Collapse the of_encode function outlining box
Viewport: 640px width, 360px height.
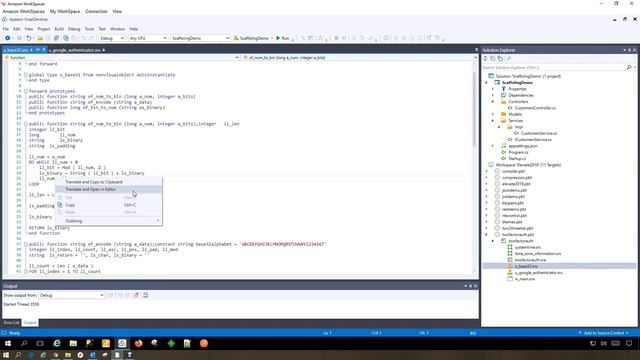click(x=26, y=244)
